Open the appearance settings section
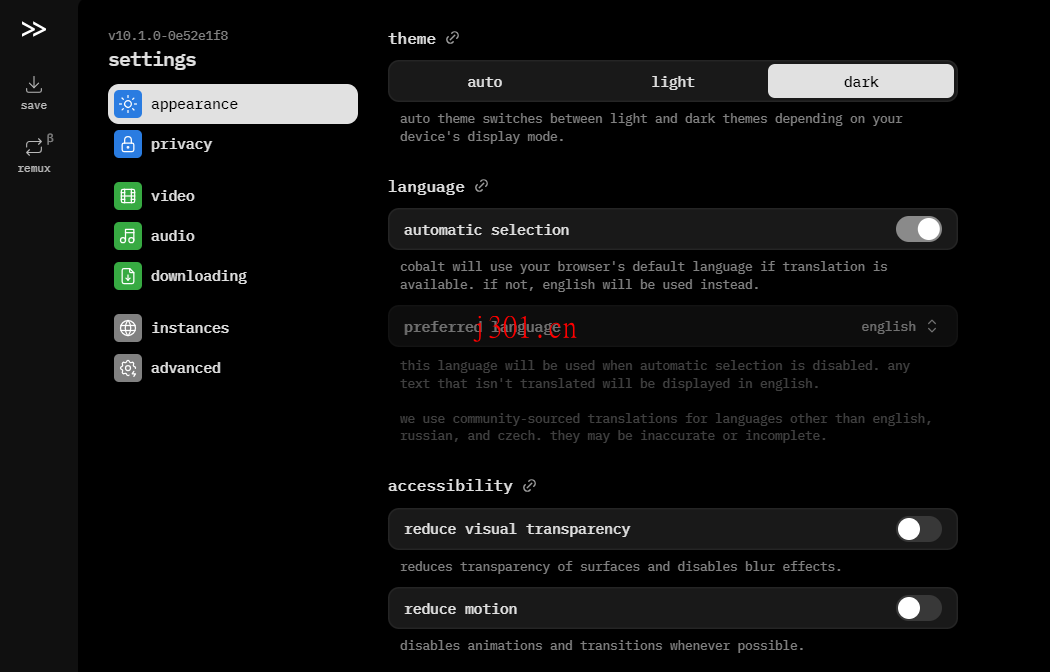 point(232,104)
